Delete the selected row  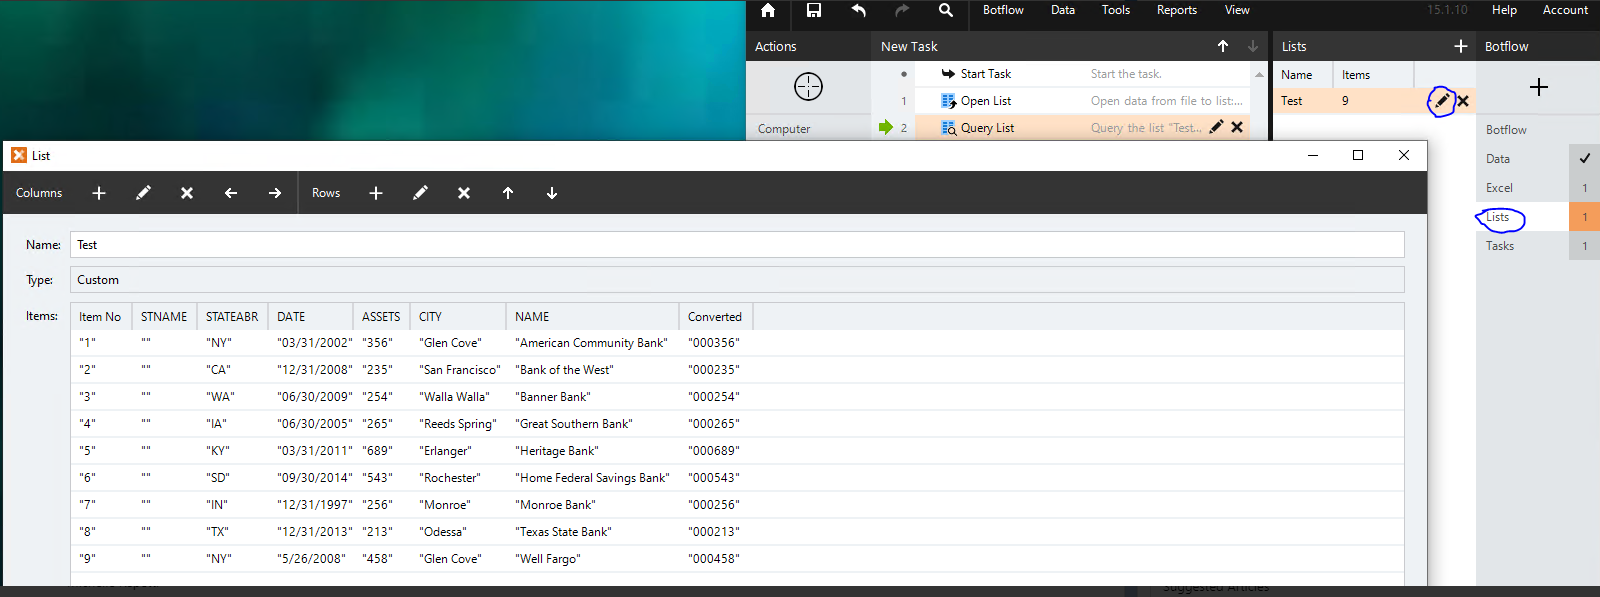464,193
